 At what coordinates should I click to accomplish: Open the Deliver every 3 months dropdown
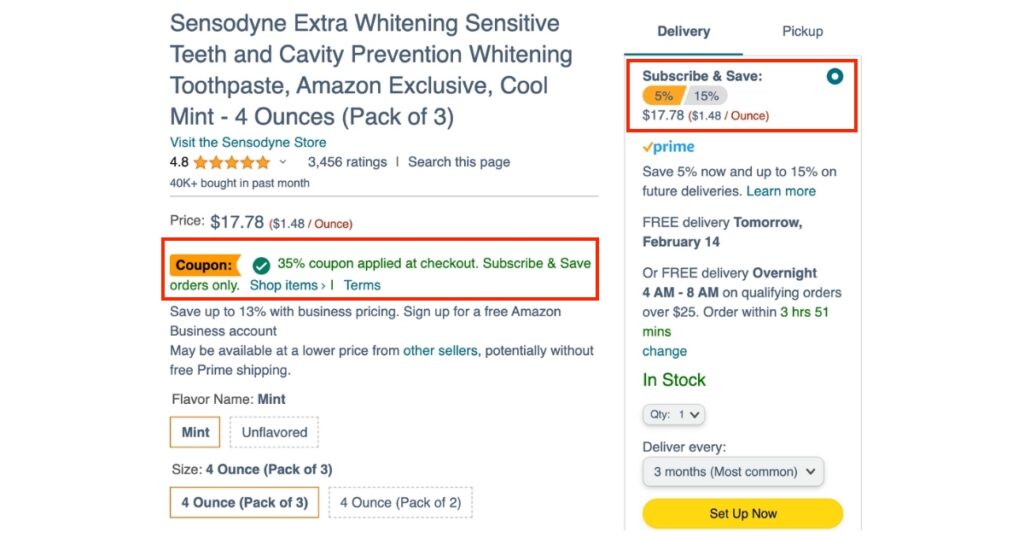click(x=733, y=471)
